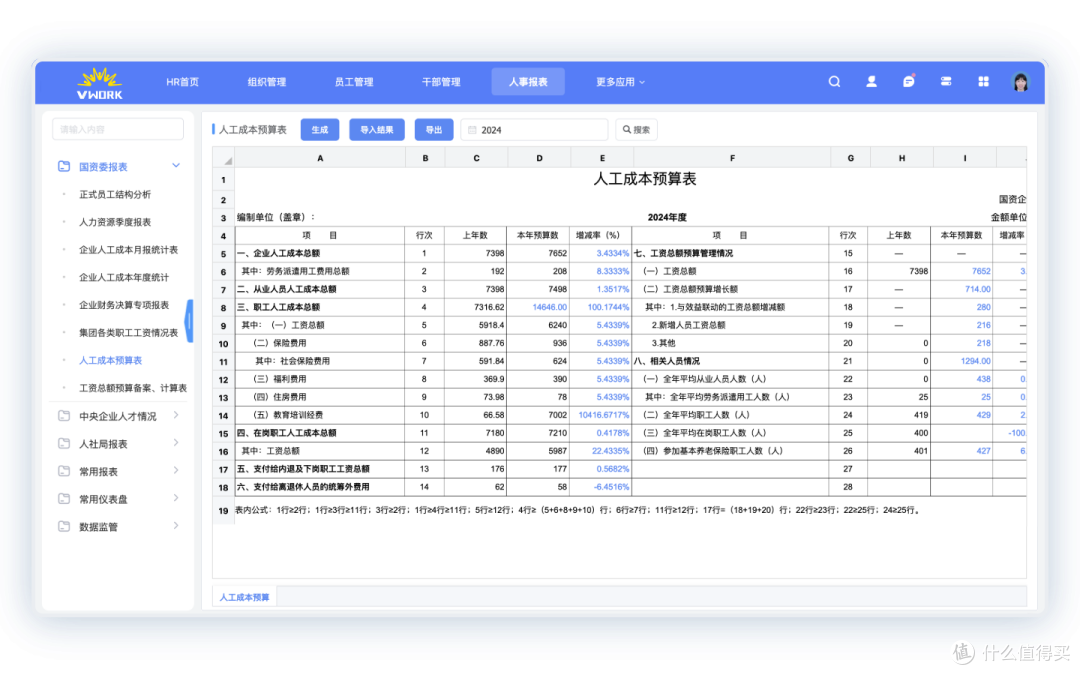Open the 更多应用 dropdown menu
The image size is (1080, 675).
(620, 81)
